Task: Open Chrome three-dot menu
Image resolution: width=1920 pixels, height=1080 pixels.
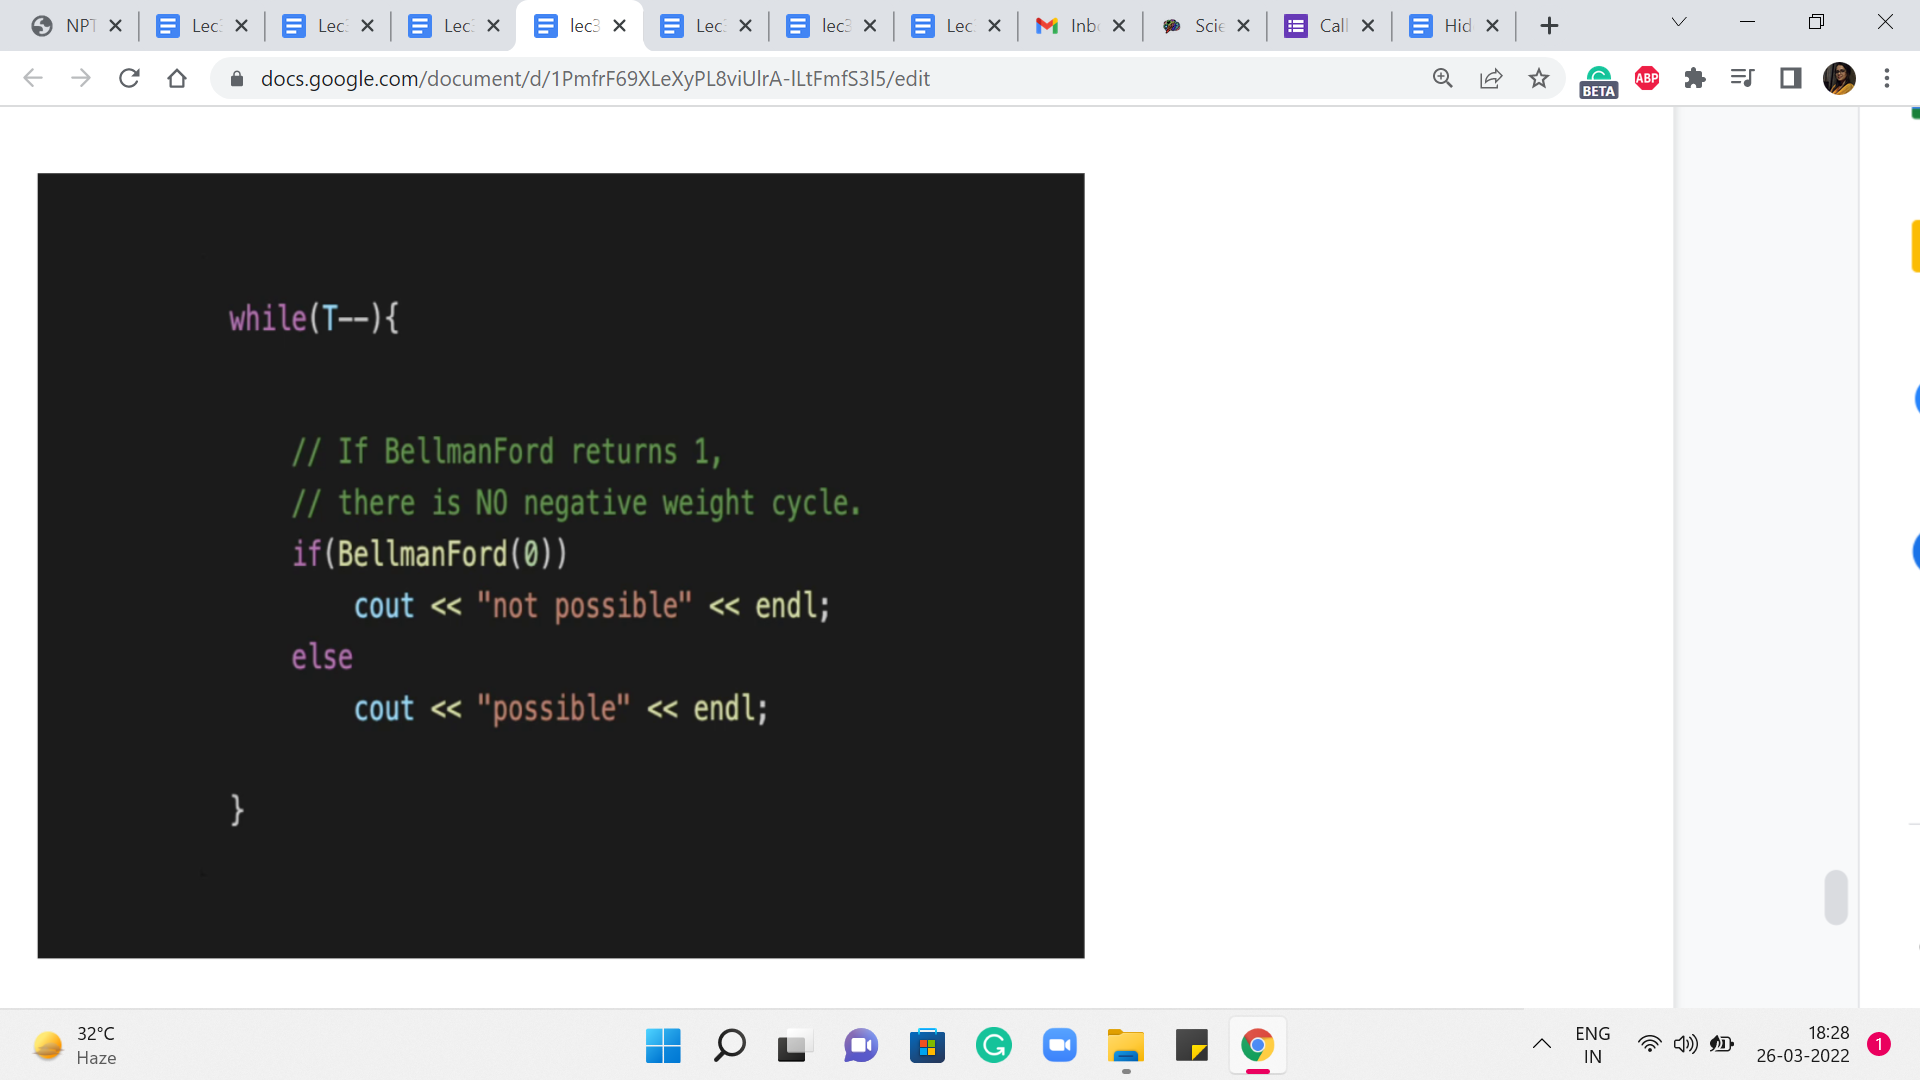Action: click(x=1886, y=78)
